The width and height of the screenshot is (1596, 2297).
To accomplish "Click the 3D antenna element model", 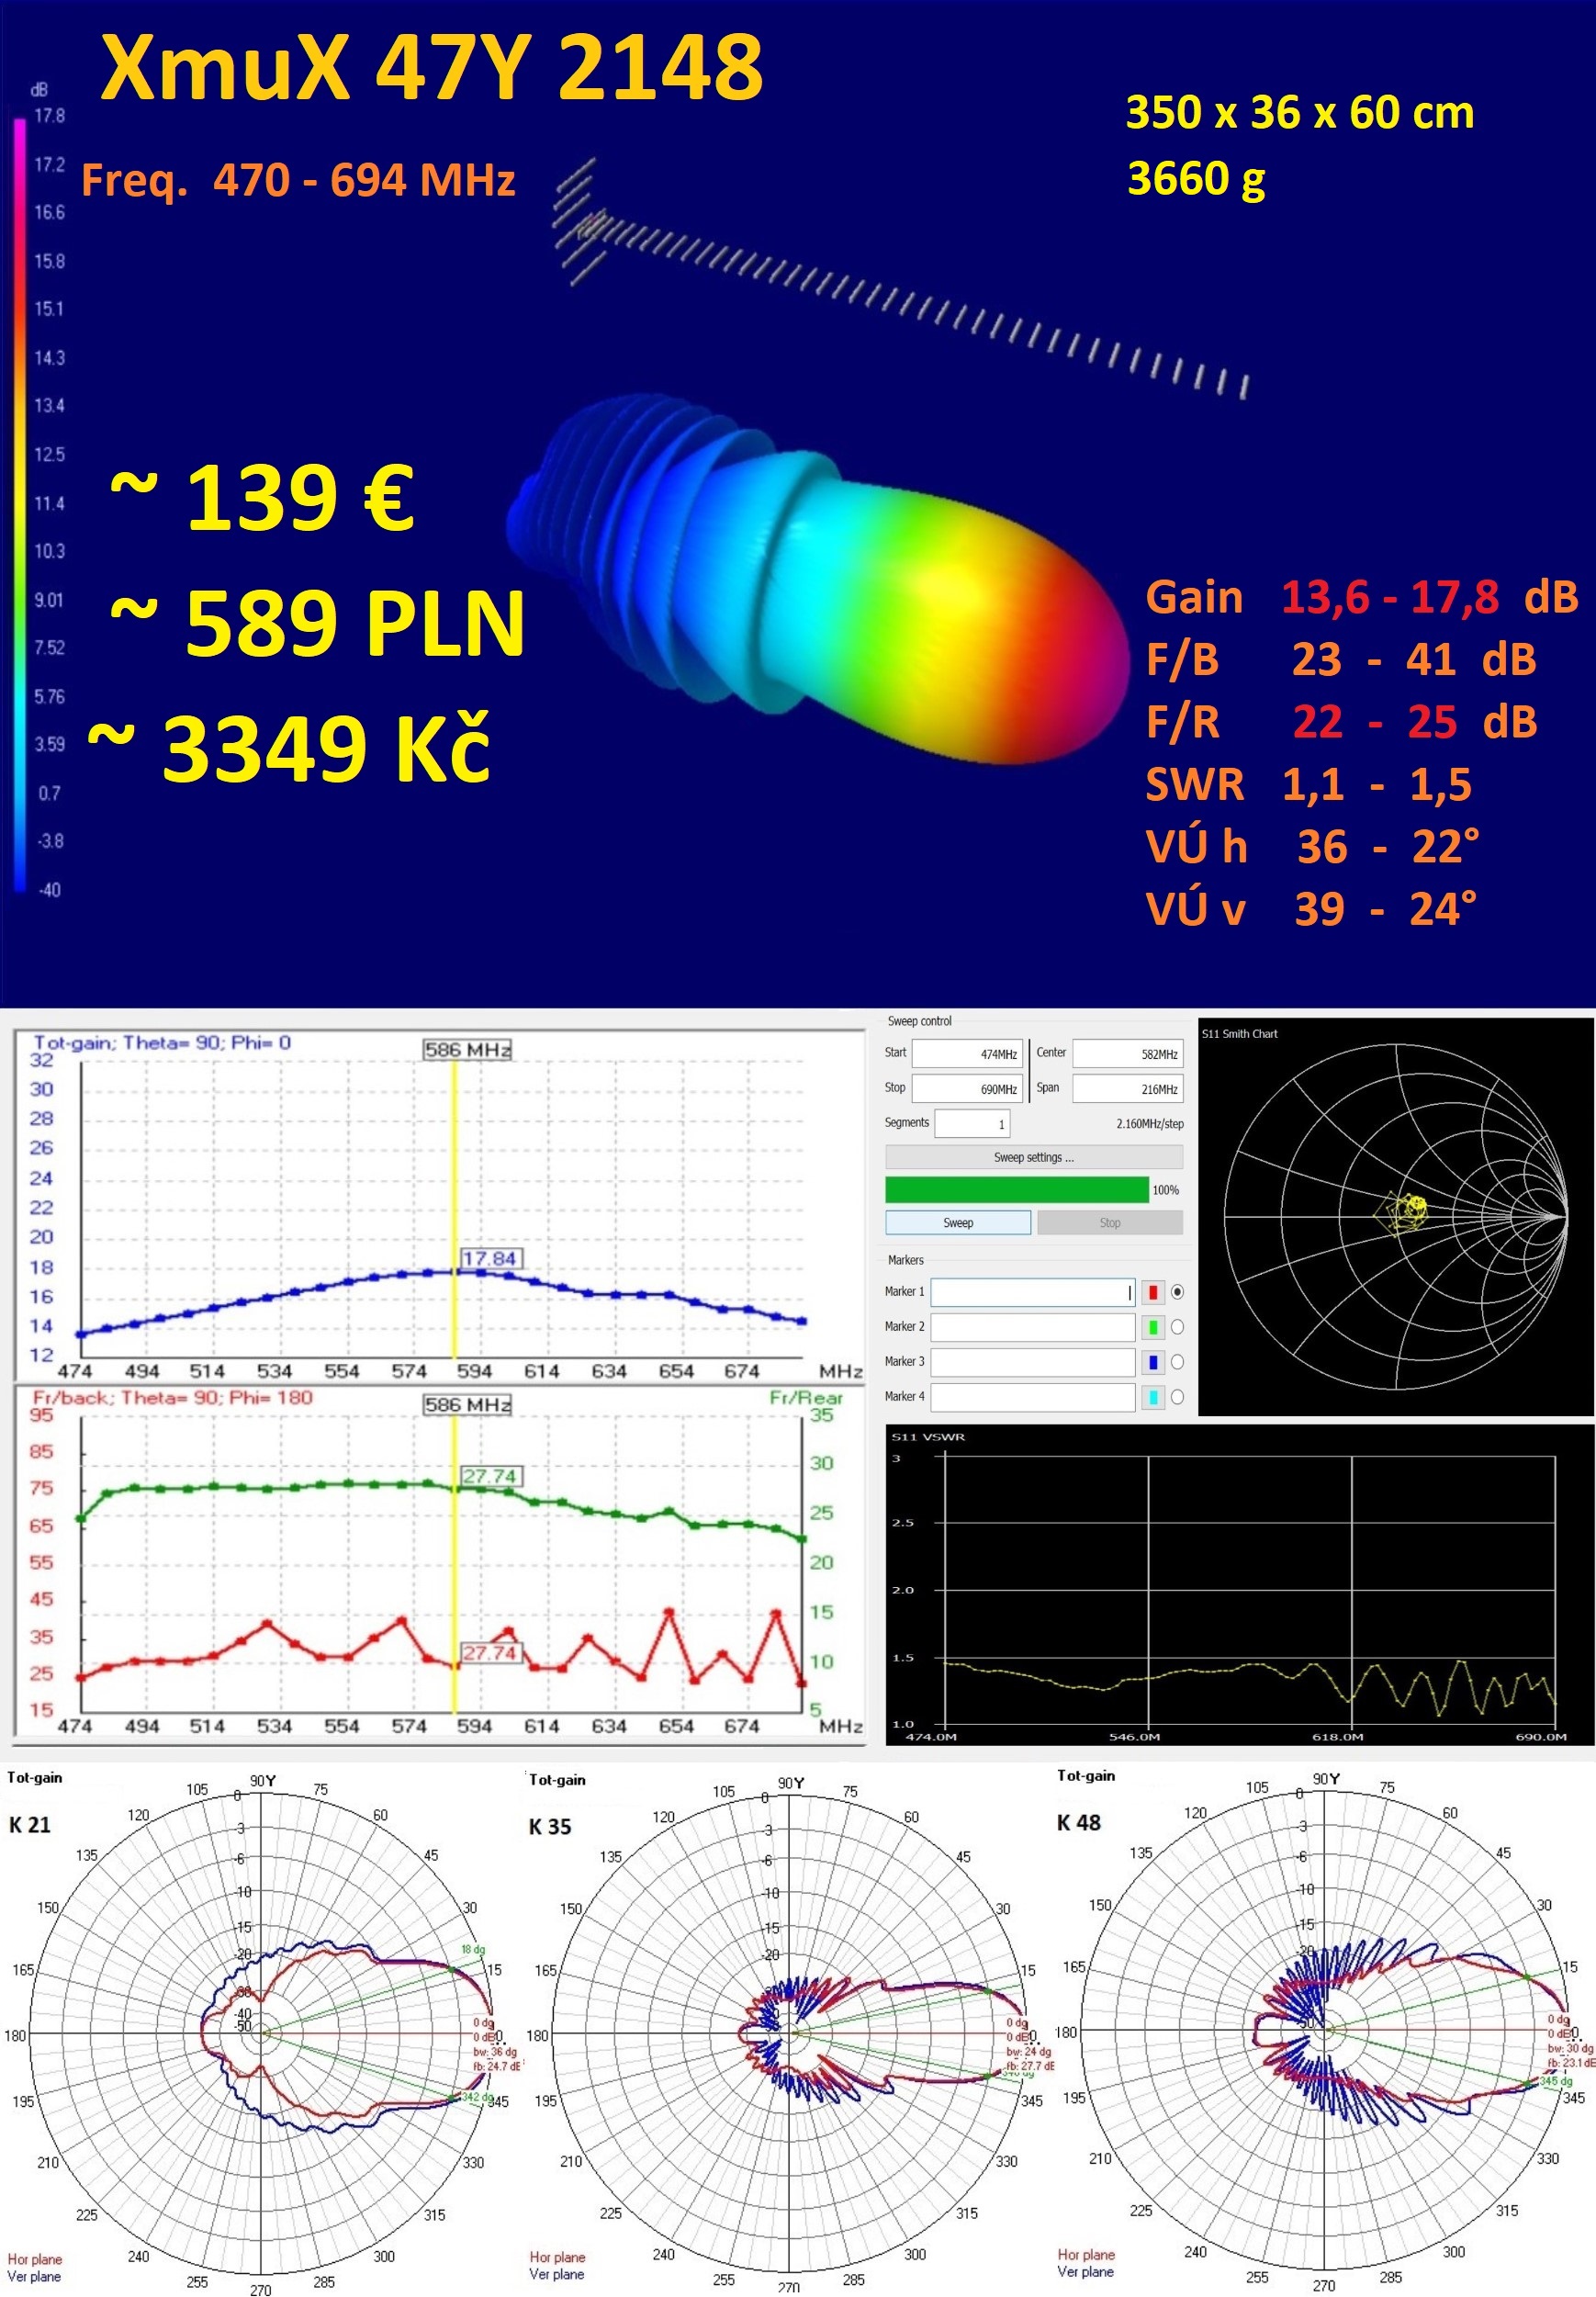I will [900, 278].
